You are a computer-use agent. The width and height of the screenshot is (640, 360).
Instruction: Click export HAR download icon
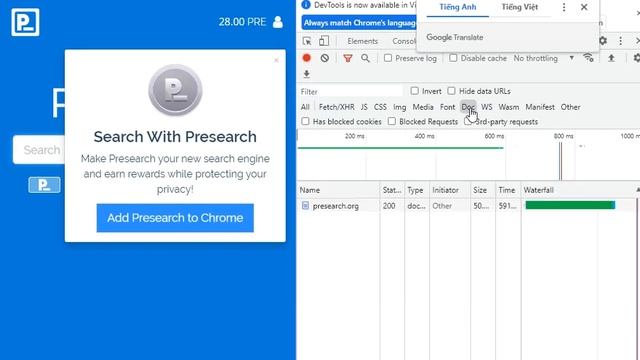coord(307,74)
